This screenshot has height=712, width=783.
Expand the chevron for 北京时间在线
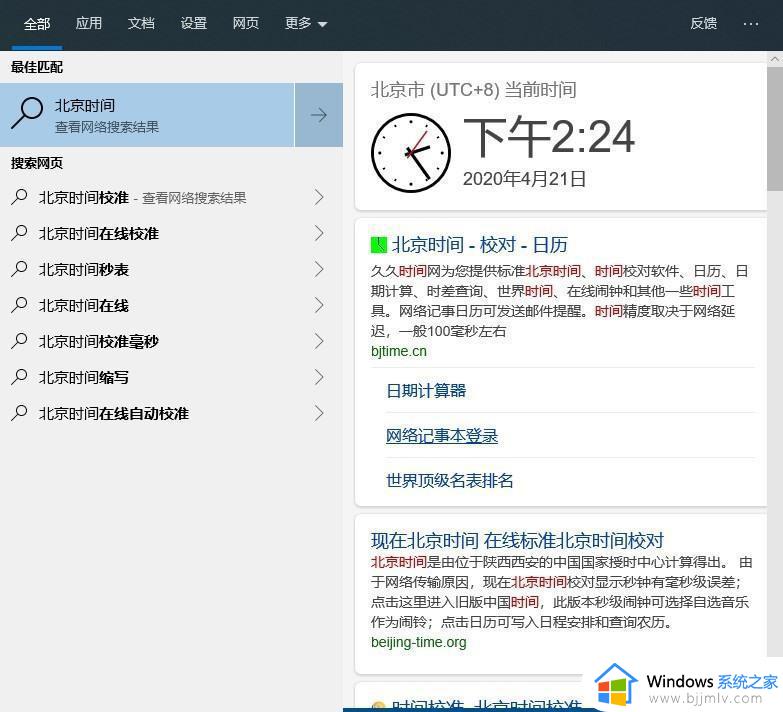click(320, 306)
